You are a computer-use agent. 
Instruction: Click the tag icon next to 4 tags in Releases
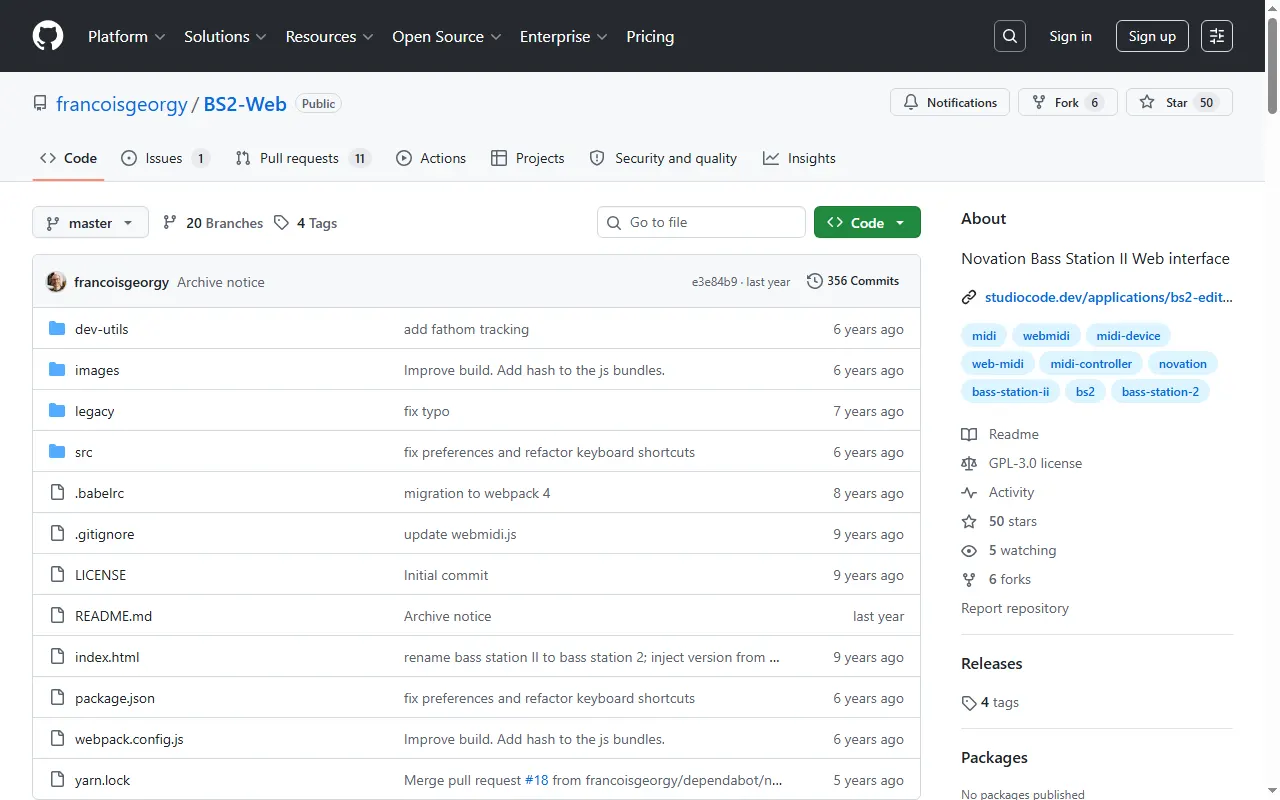969,703
